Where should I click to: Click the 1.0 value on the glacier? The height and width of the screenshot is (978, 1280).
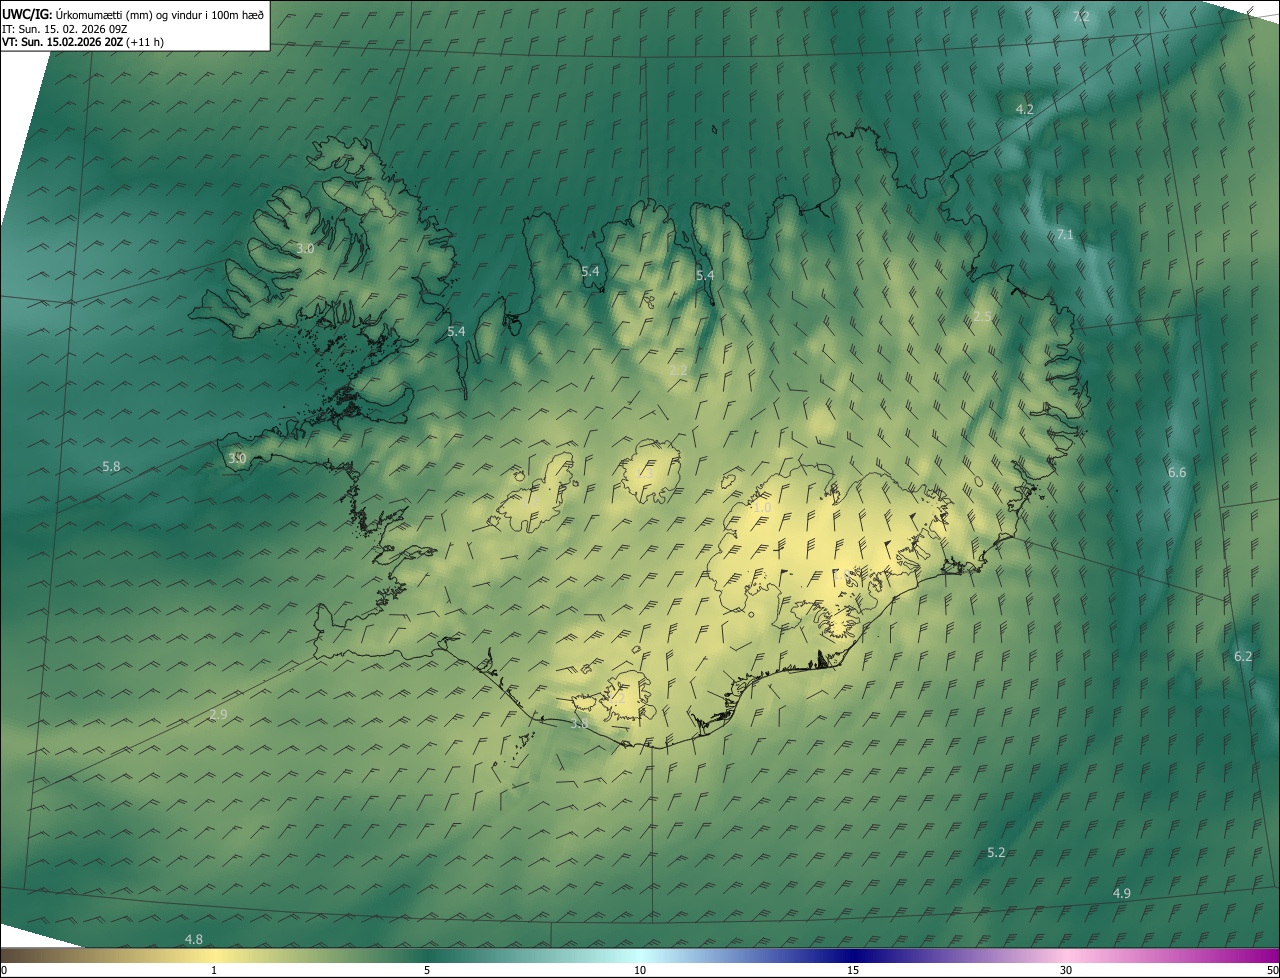[762, 508]
